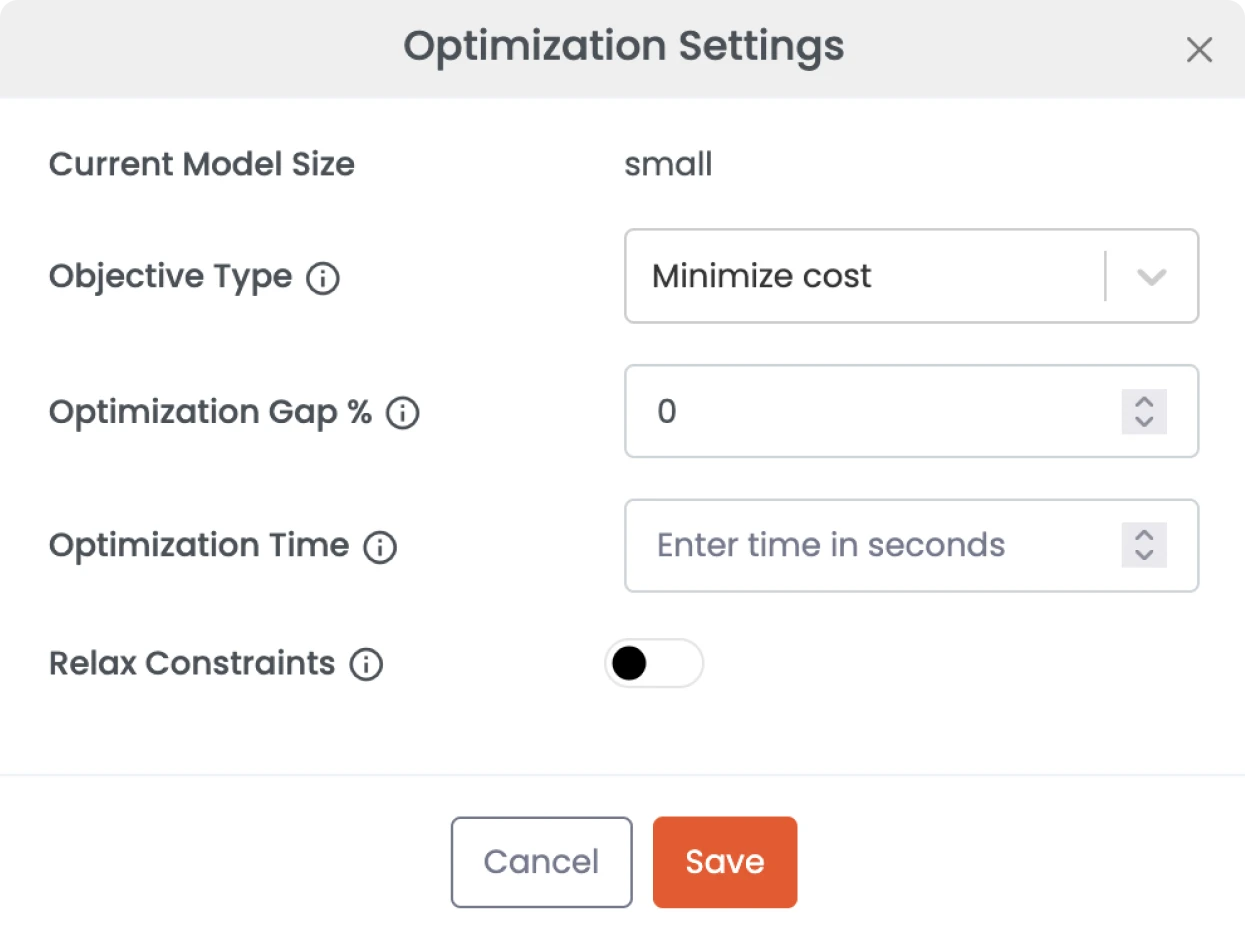
Task: Switch the Relax Constraints setting on
Action: click(654, 663)
